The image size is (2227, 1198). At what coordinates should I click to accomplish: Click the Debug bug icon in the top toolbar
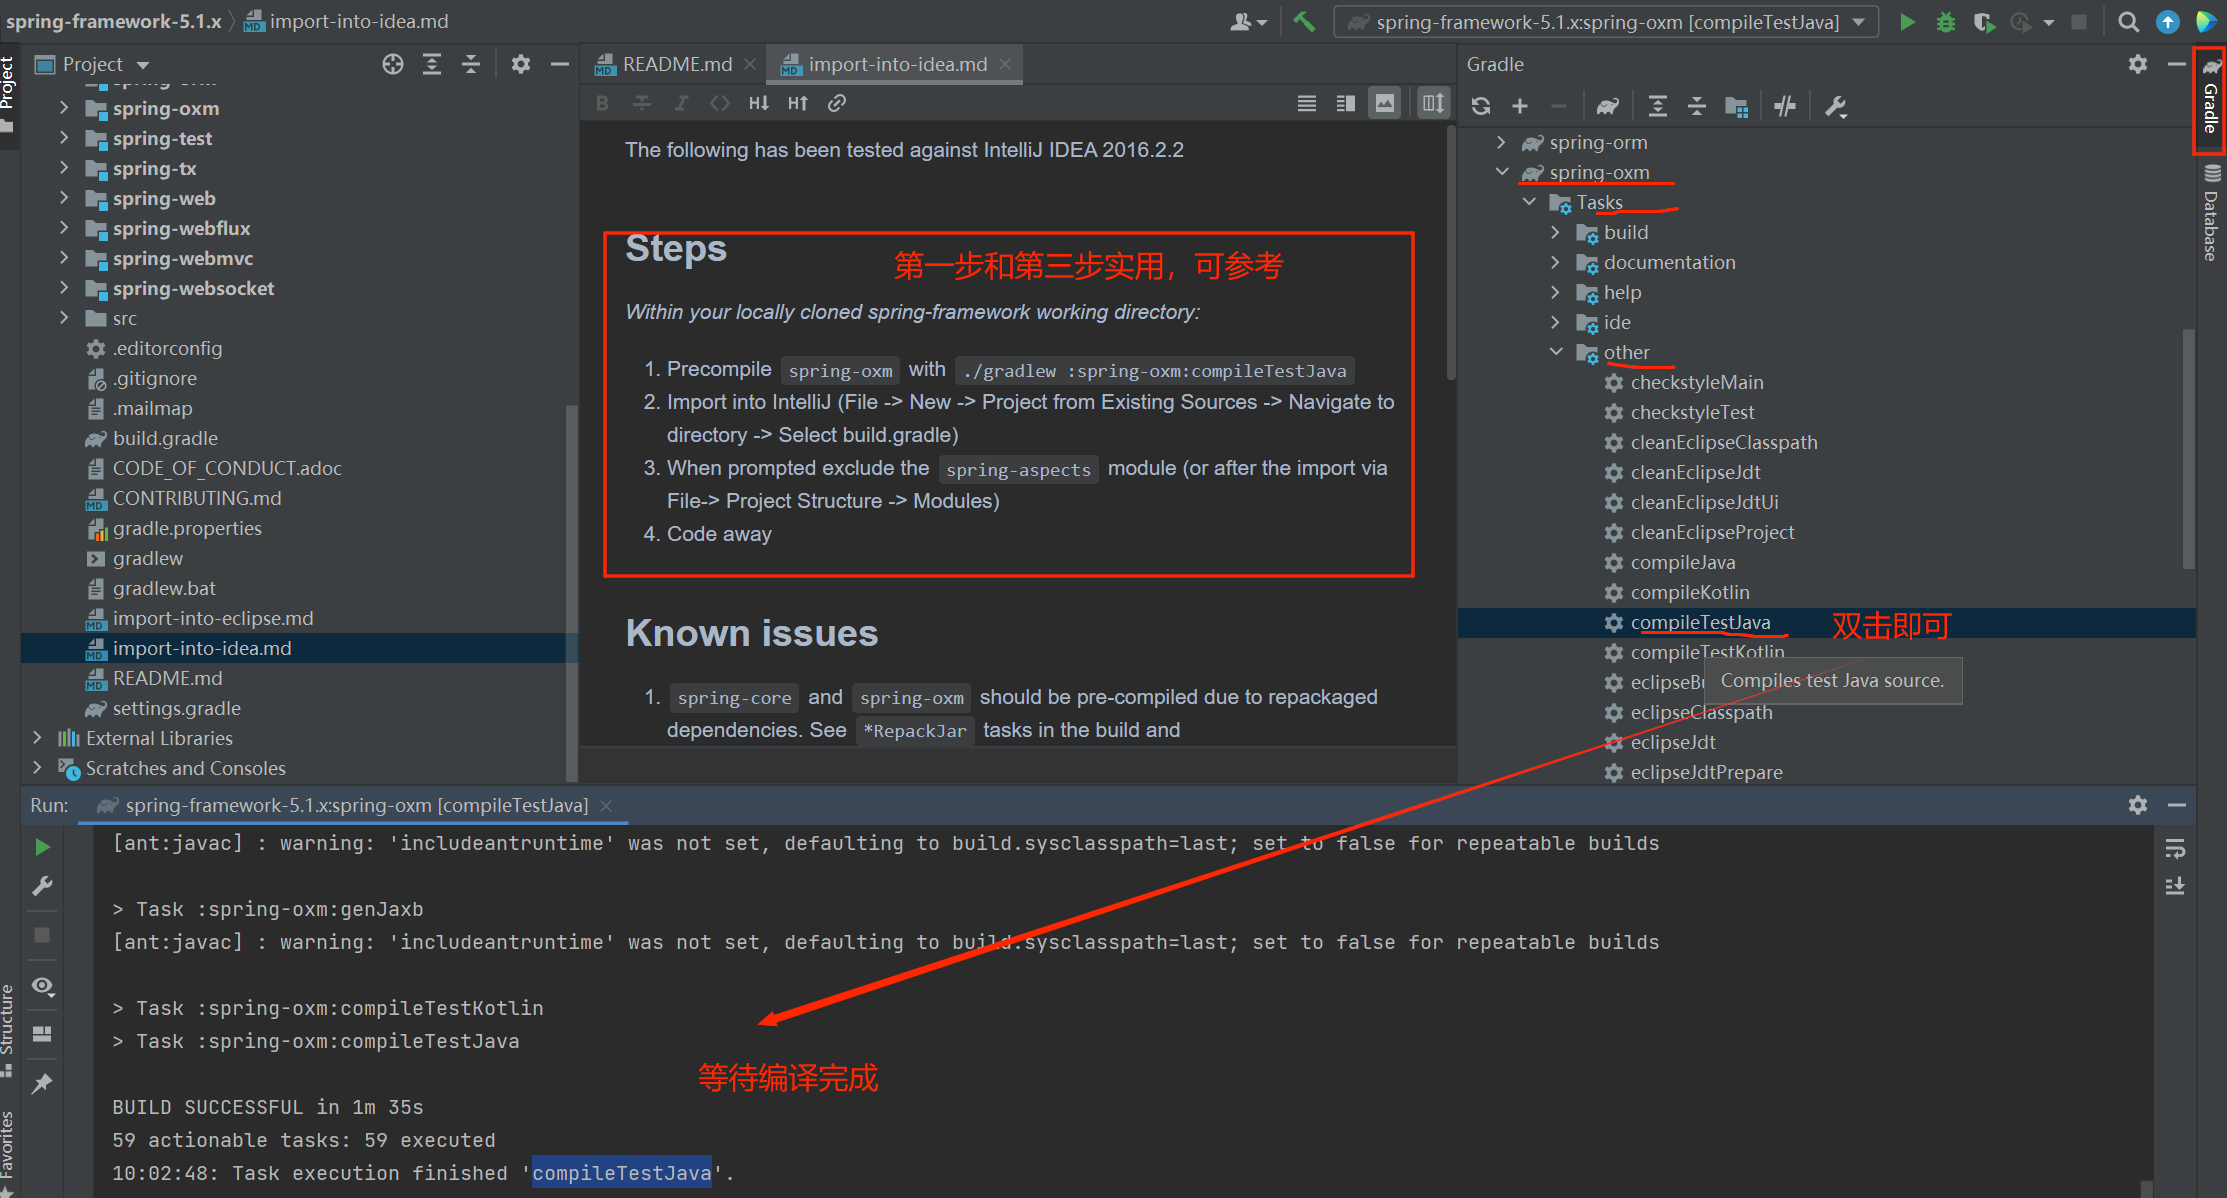click(1945, 22)
